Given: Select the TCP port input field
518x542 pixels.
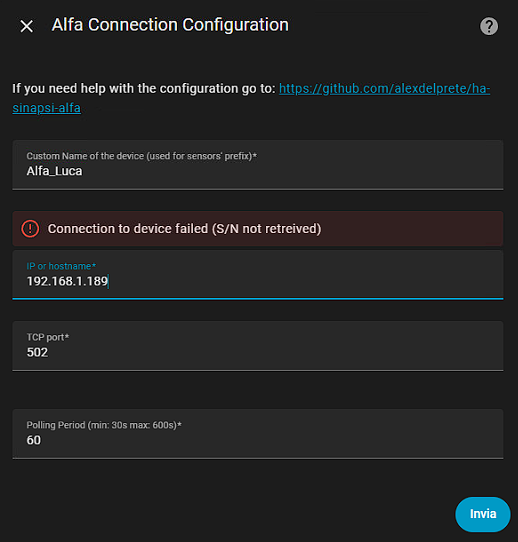Looking at the screenshot, I should pyautogui.click(x=258, y=346).
